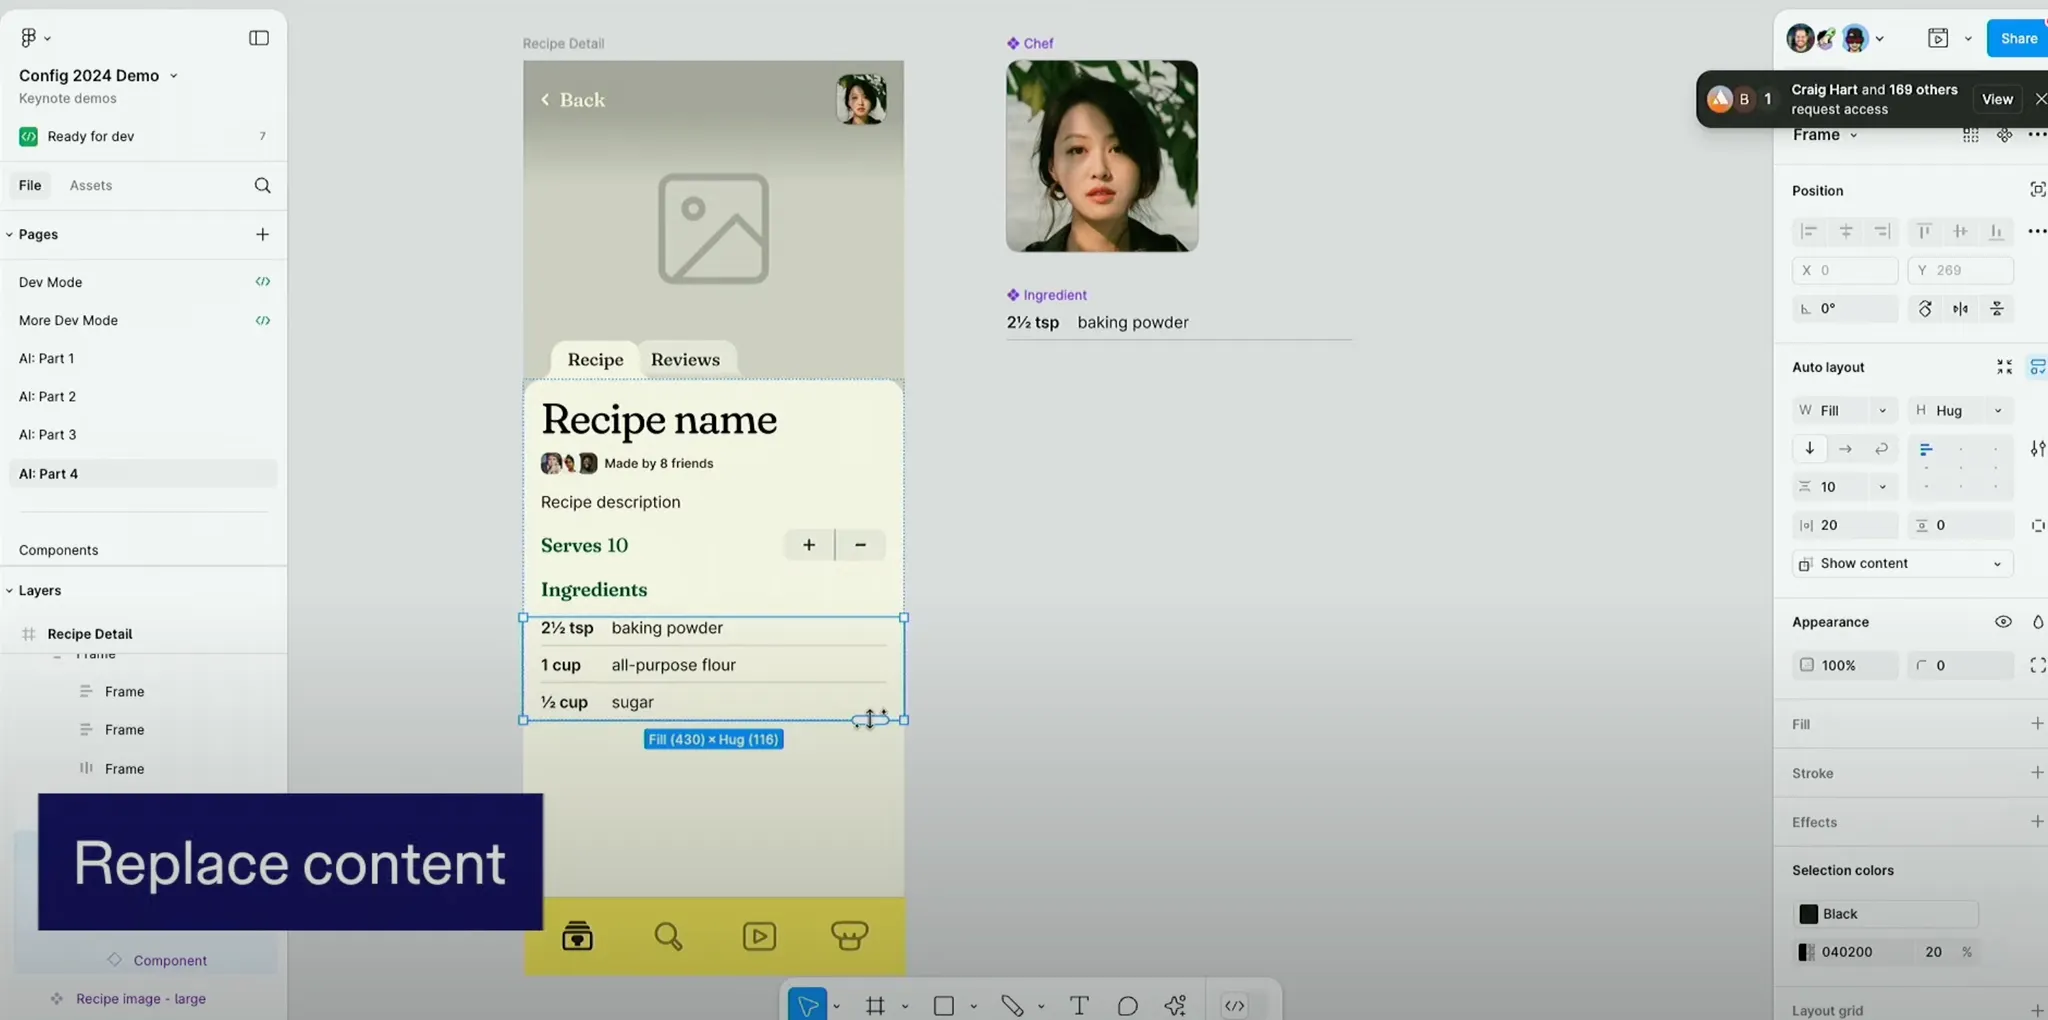
Task: Open the Show content clipping dropdown
Action: (1903, 564)
